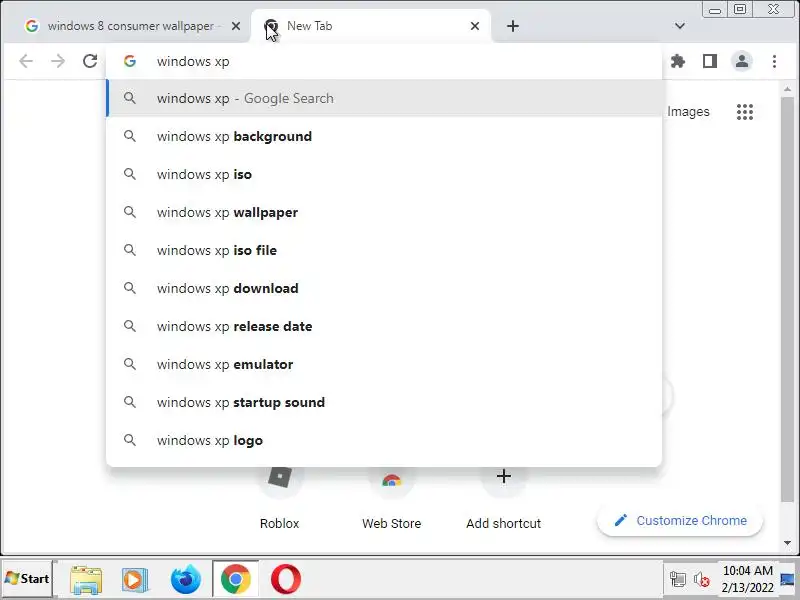This screenshot has height=600, width=800.
Task: Open the Extensions puzzle icon
Action: [x=678, y=61]
